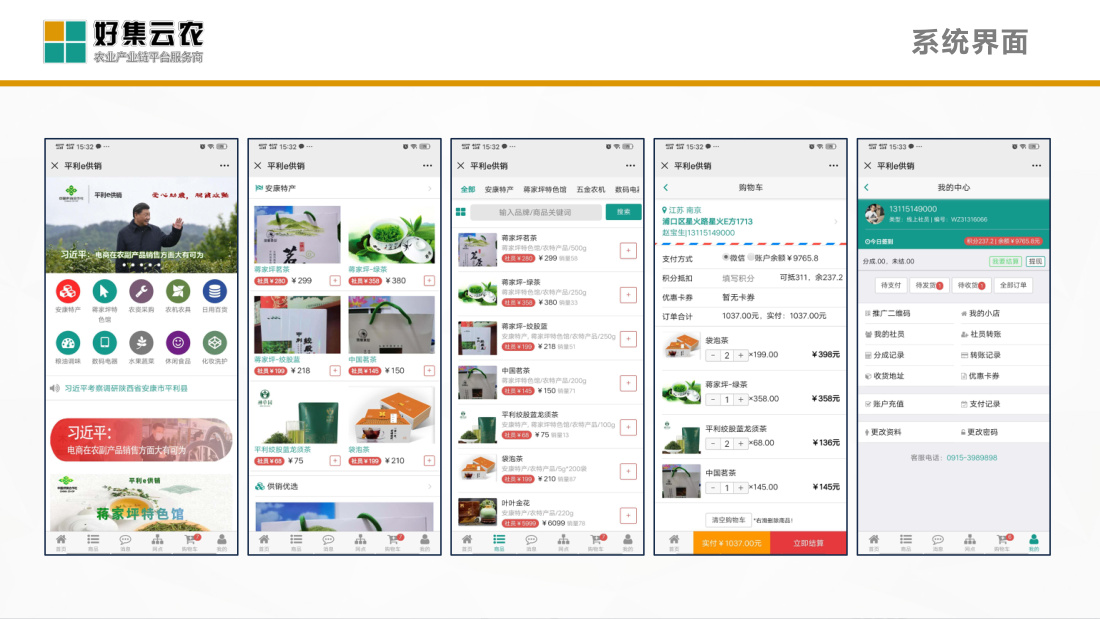This screenshot has width=1100, height=619.
Task: Tap the speaker icon beside news ticker
Action: (55, 388)
